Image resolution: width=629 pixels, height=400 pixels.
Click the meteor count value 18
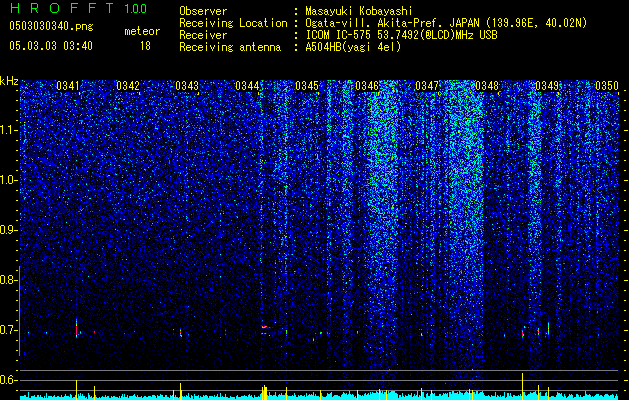pyautogui.click(x=145, y=46)
